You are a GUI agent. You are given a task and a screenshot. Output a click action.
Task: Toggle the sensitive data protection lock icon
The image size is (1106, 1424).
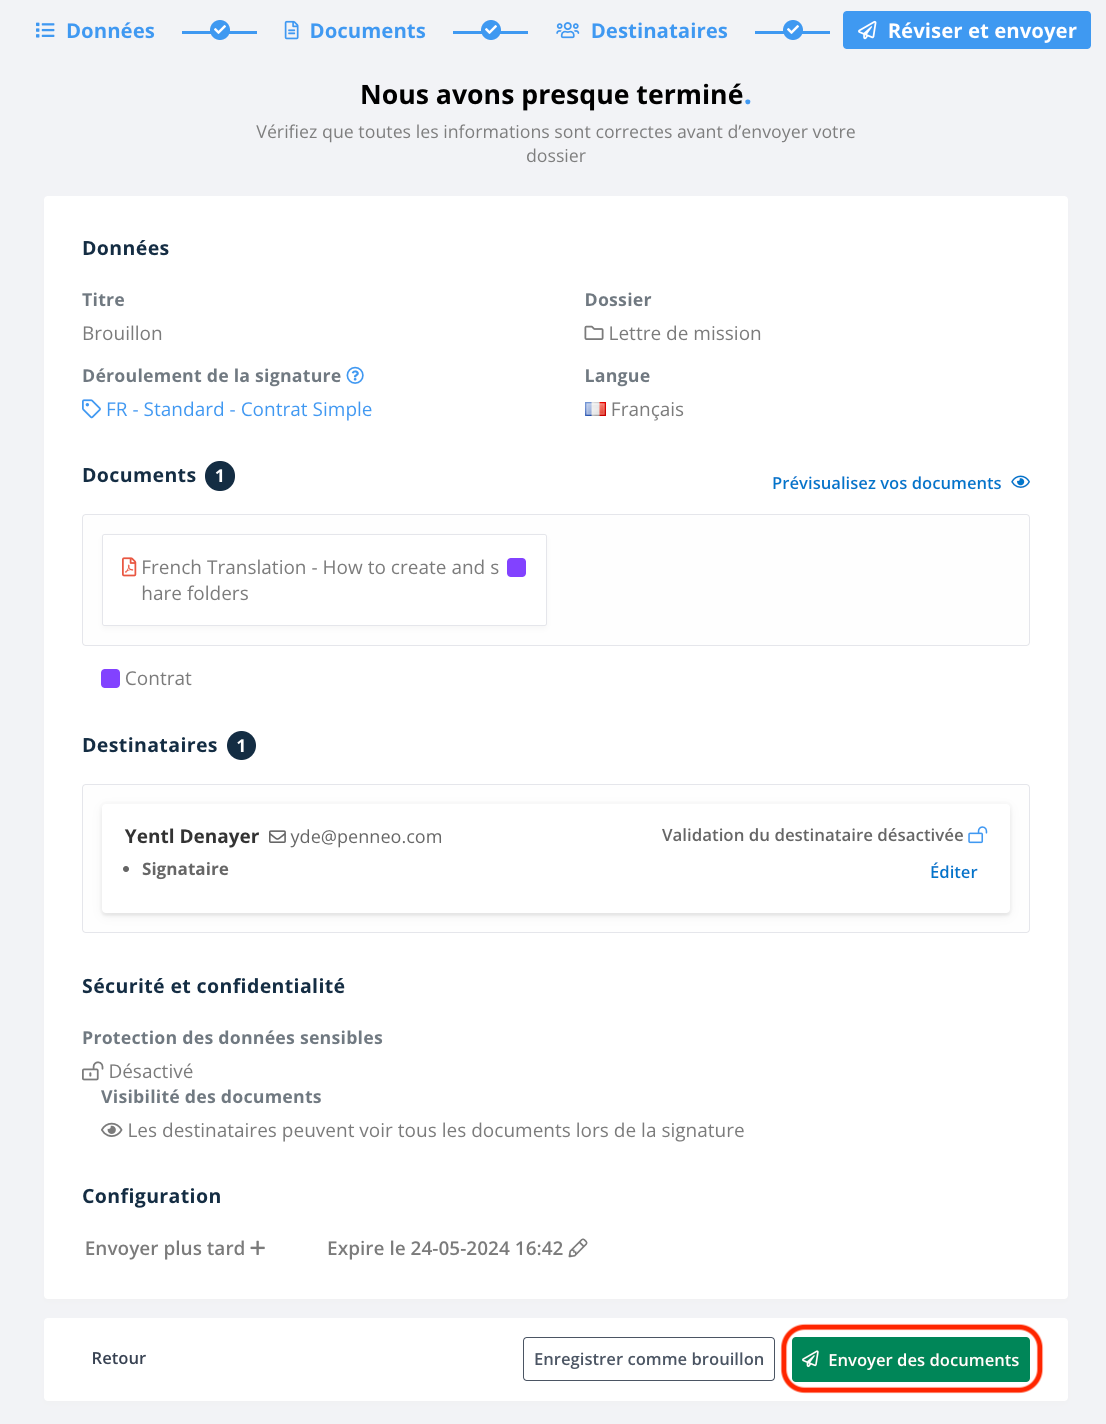(x=92, y=1071)
